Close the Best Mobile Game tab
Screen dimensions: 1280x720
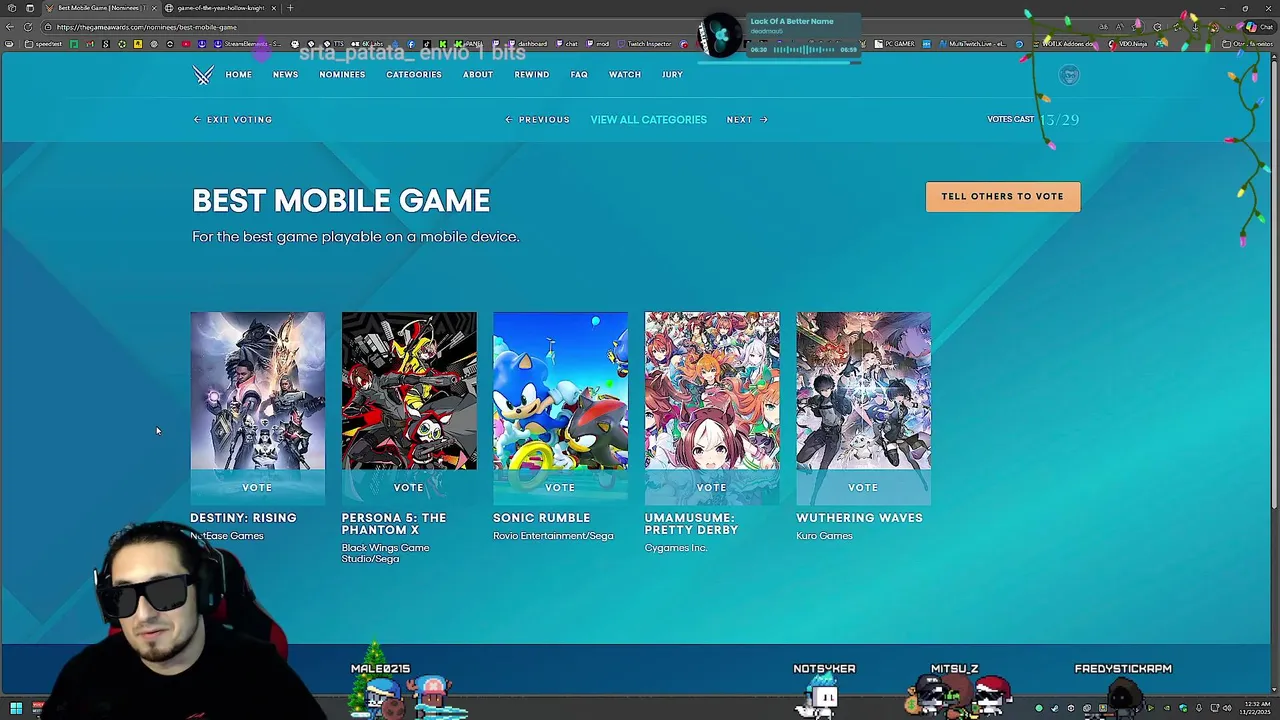(x=154, y=8)
